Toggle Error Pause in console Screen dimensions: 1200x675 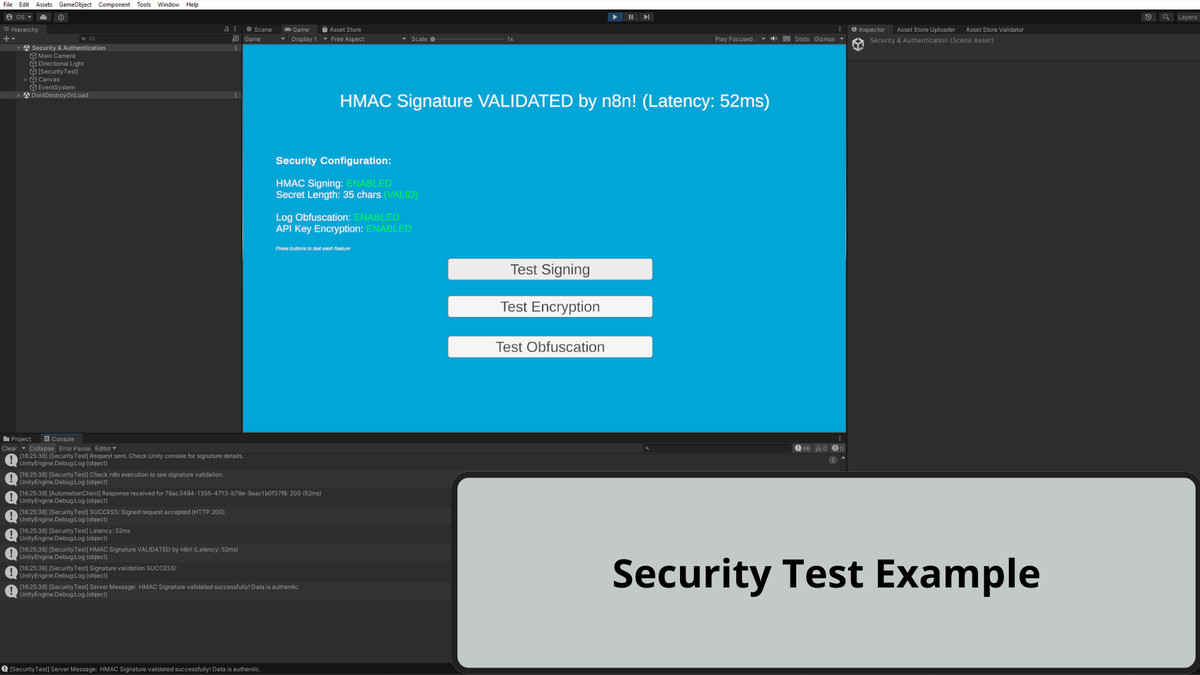click(x=75, y=448)
